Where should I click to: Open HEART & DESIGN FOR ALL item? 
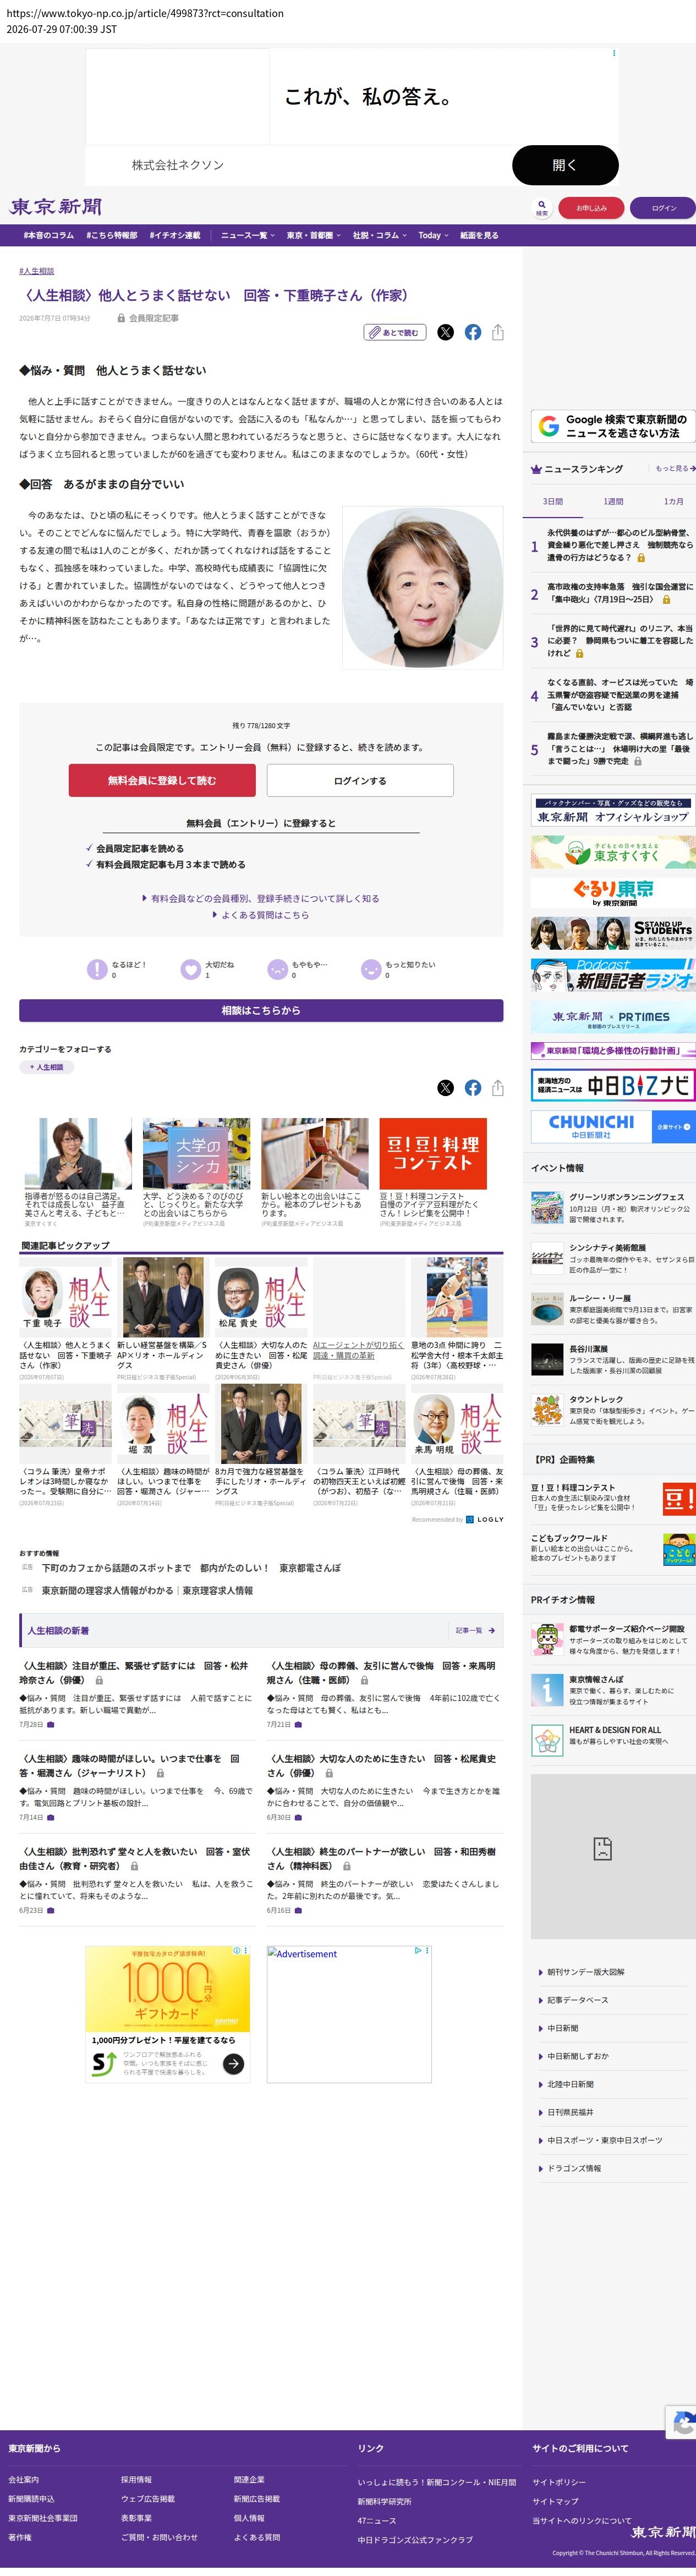(x=613, y=1740)
